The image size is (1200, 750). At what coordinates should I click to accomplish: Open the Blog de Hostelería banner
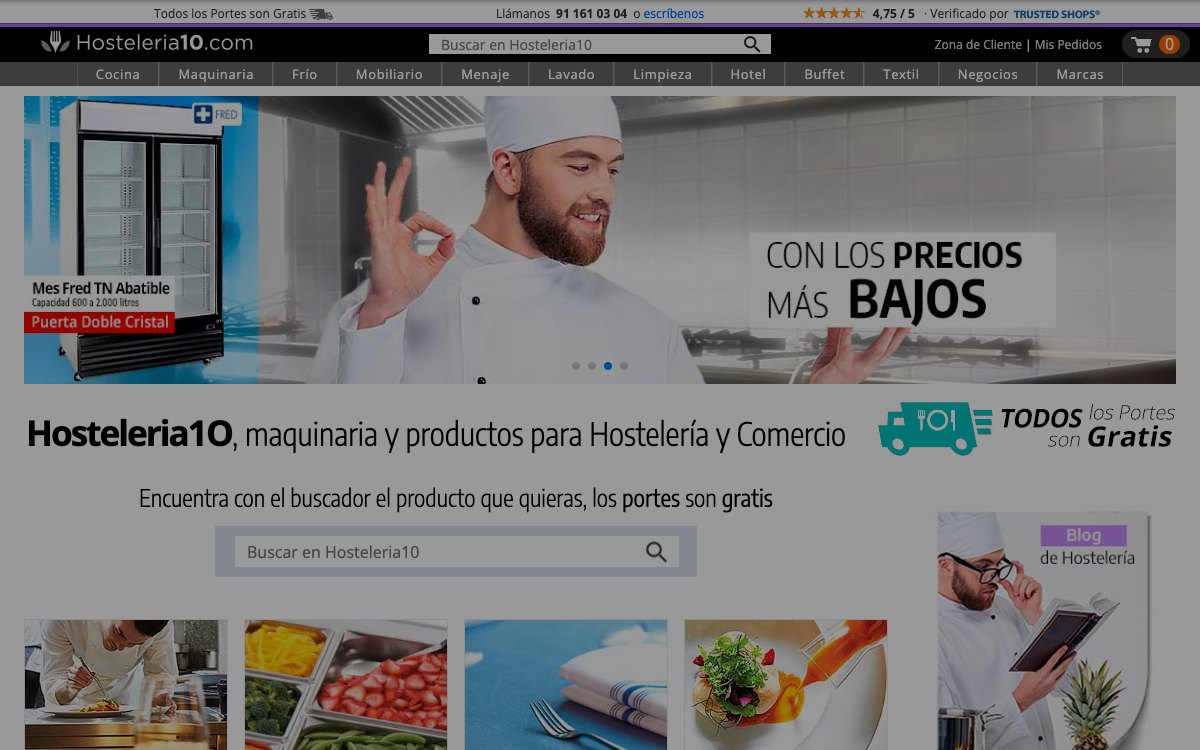point(1044,631)
